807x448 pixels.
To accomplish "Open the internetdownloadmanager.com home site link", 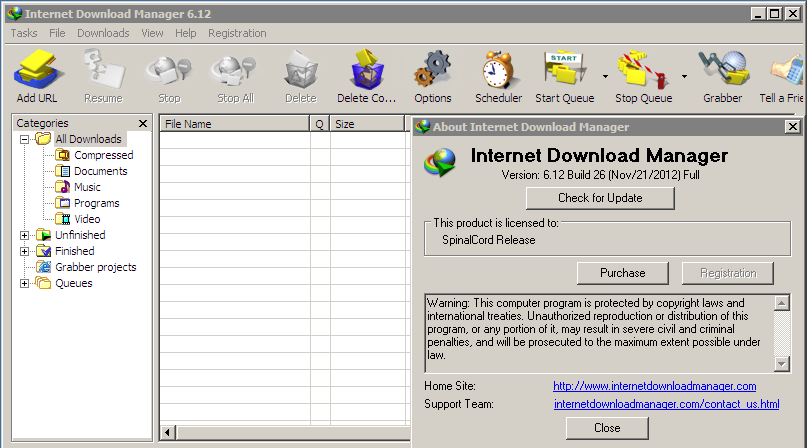I will (x=655, y=386).
